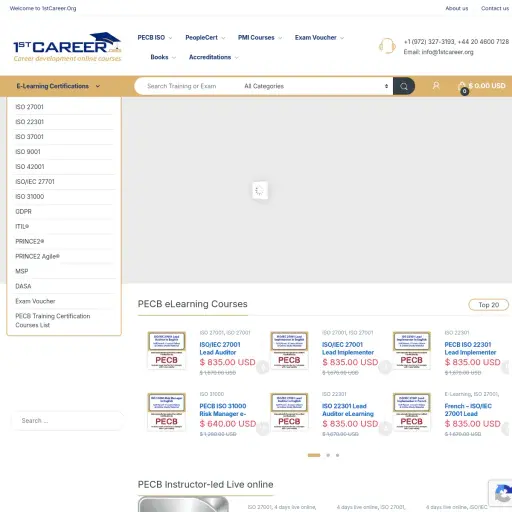Expand the PECB ISO menu
This screenshot has height=512, width=512.
pos(155,38)
